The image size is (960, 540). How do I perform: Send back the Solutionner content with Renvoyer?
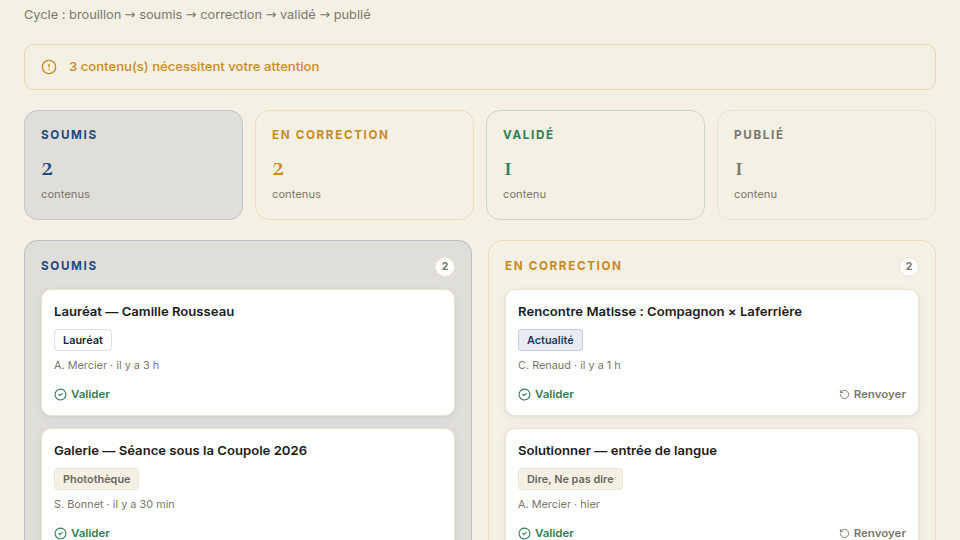(x=872, y=533)
